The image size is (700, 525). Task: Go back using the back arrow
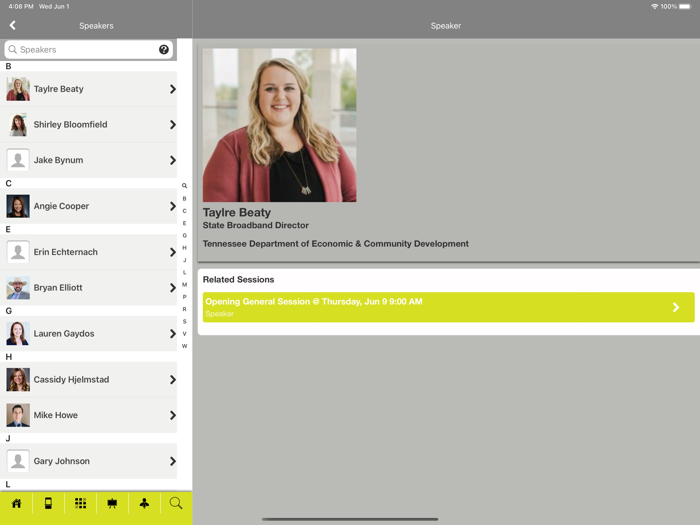12,25
